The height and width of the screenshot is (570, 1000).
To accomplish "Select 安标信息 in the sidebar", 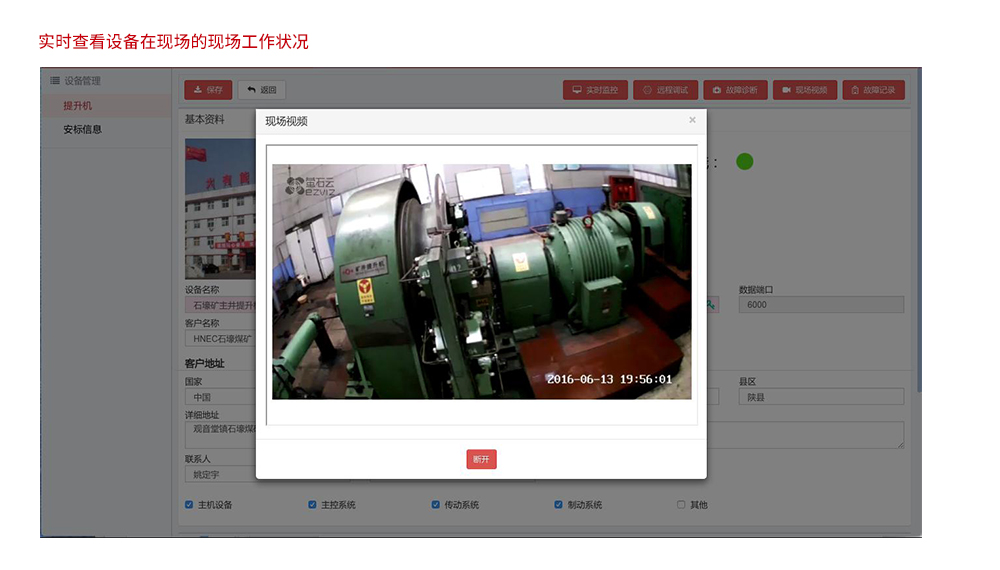I will 82,129.
